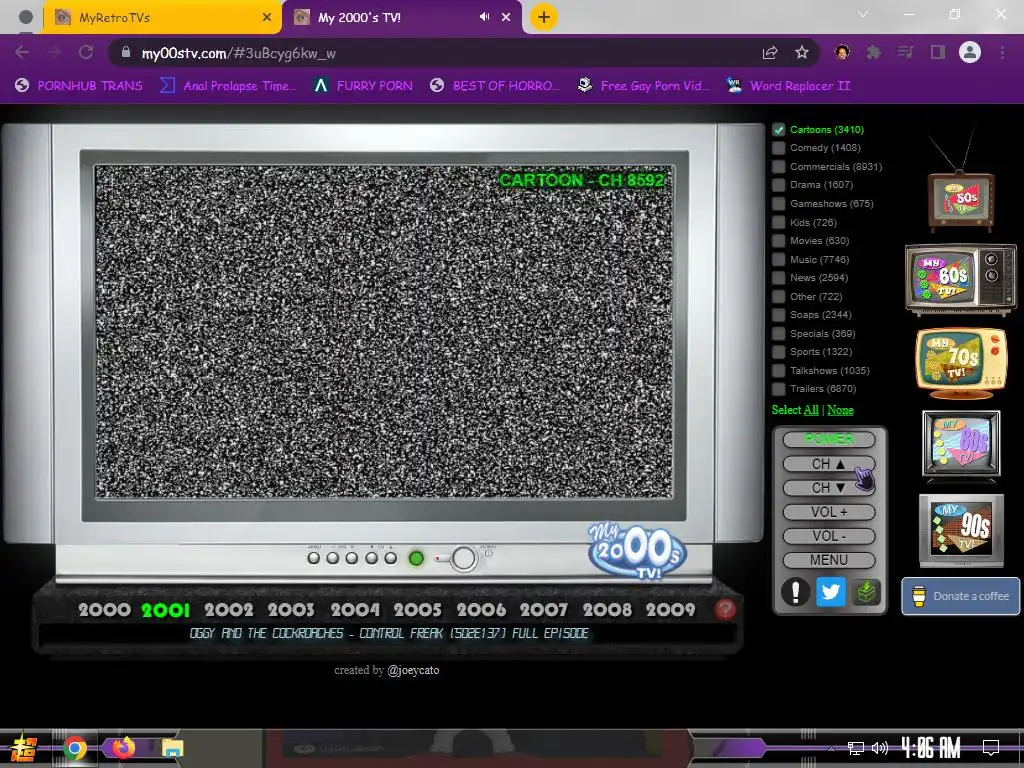The height and width of the screenshot is (768, 1024).
Task: Open the Chrome three-dot menu
Action: 1002,53
